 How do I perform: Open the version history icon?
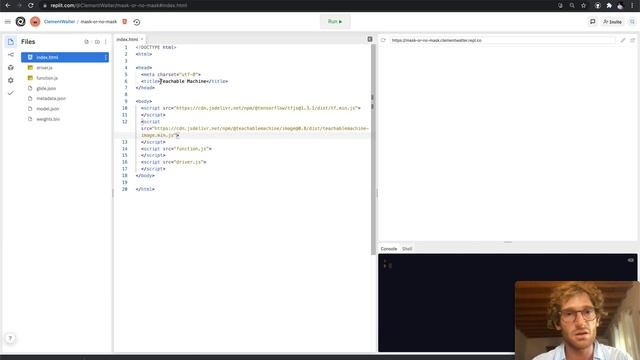point(137,22)
